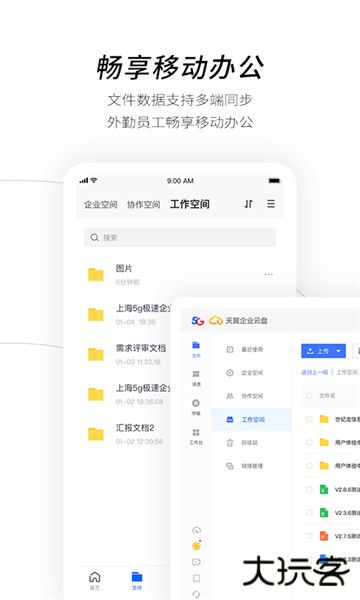Click the 01-03 11:33:18 timestamp
360x600 pixels.
(x=138, y=362)
